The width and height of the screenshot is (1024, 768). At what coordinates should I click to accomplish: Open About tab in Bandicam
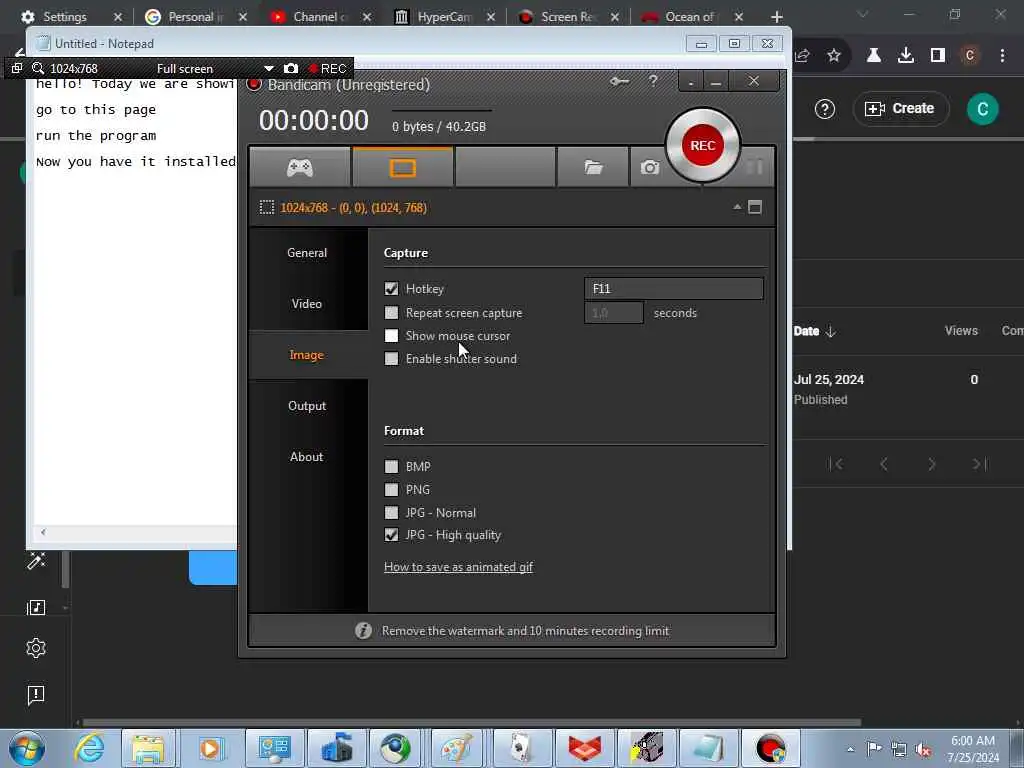[x=307, y=456]
